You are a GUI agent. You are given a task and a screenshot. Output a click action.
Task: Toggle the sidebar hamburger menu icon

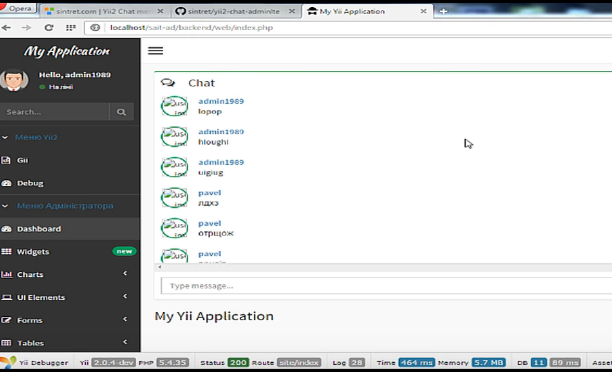(155, 51)
